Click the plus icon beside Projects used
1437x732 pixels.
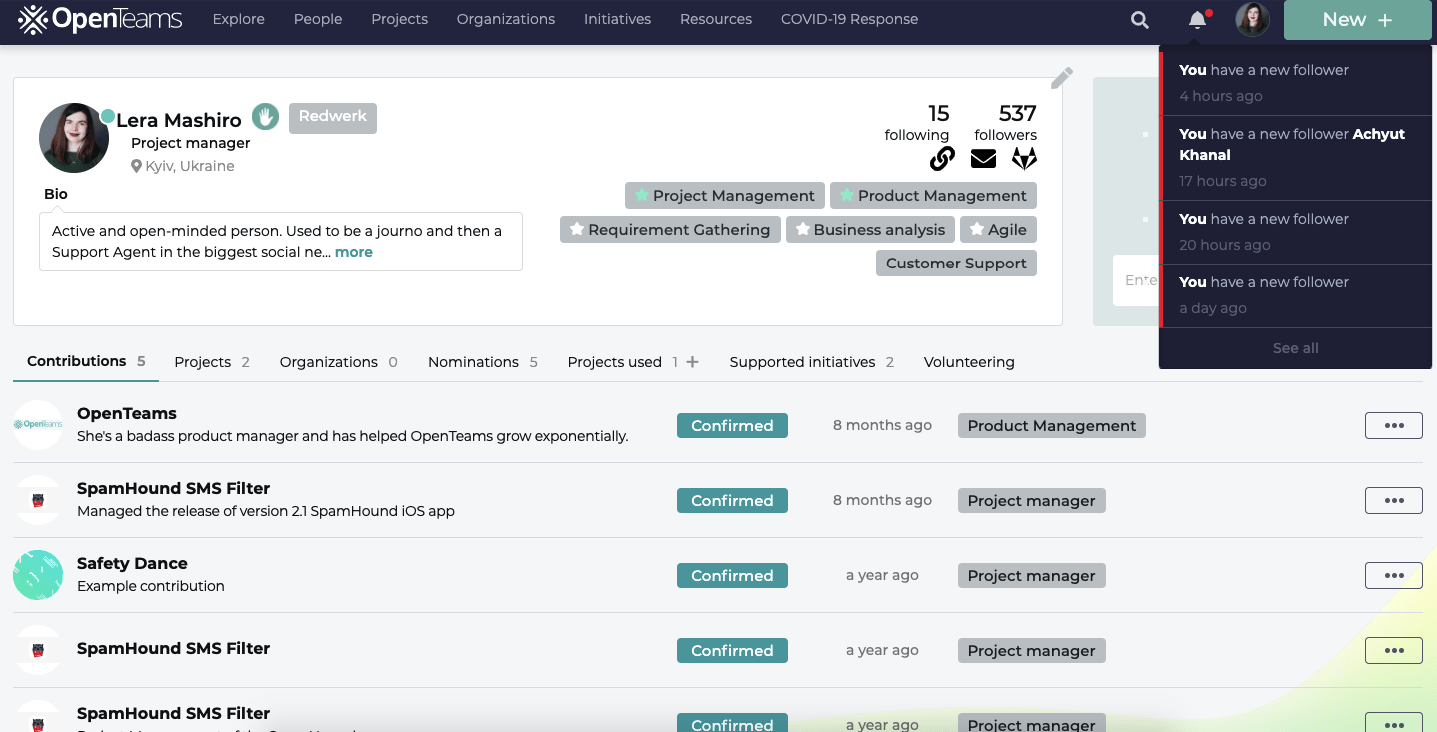pos(692,362)
